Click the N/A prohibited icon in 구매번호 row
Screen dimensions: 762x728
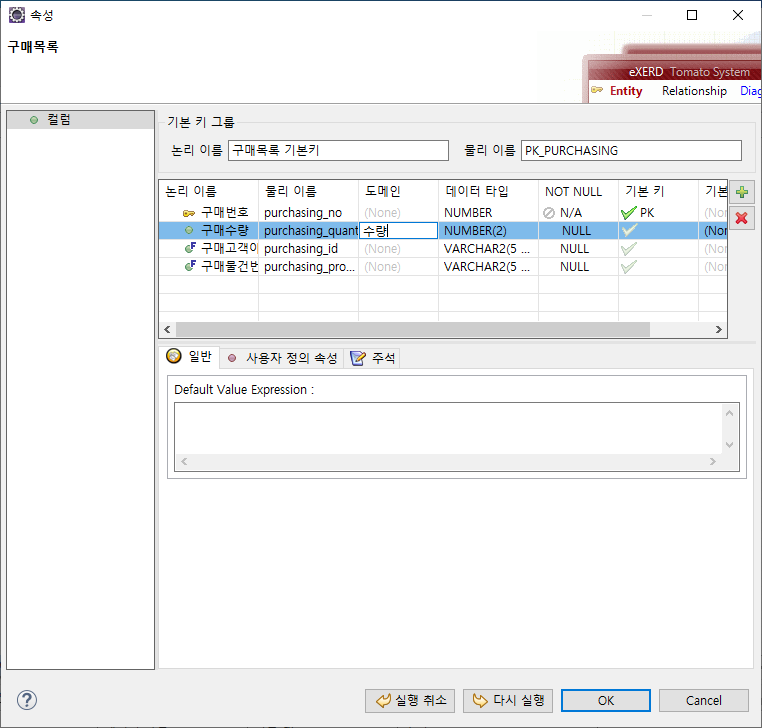549,213
